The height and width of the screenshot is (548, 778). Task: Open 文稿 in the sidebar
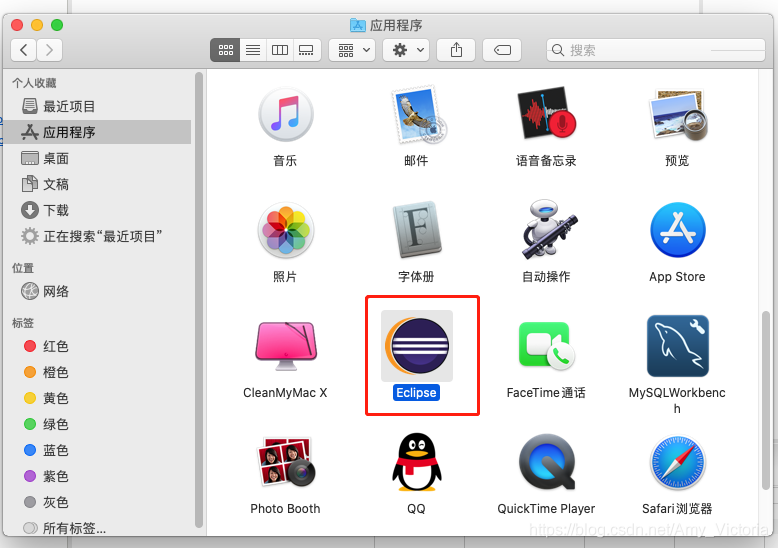tap(97, 184)
